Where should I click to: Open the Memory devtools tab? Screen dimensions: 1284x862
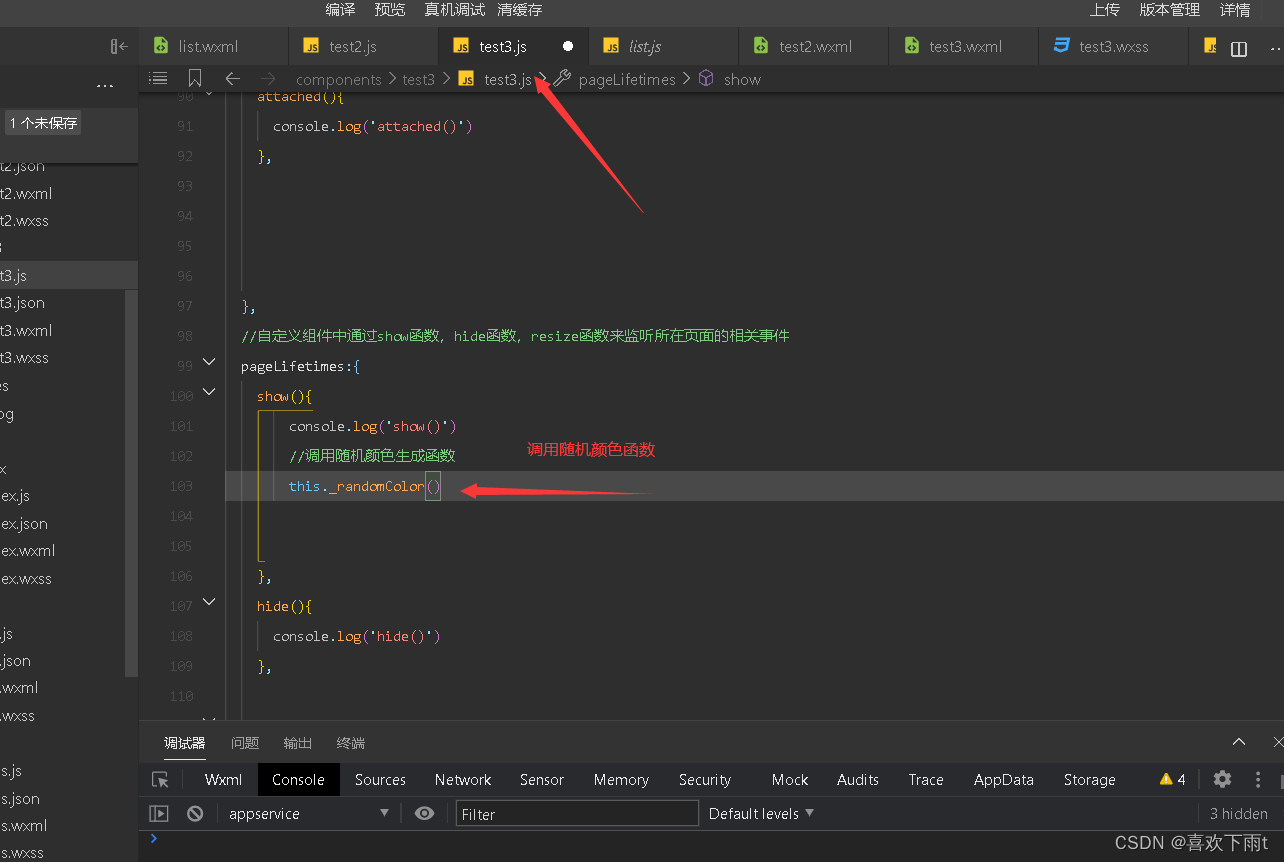tap(621, 780)
